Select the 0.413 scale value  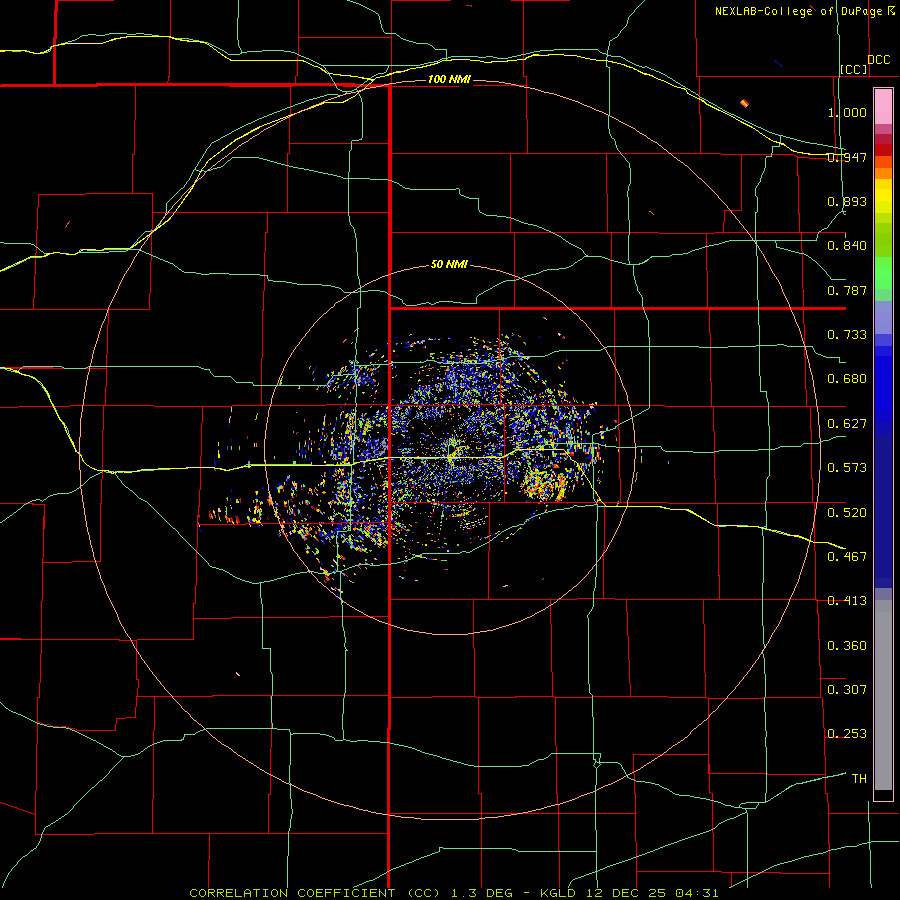click(847, 601)
